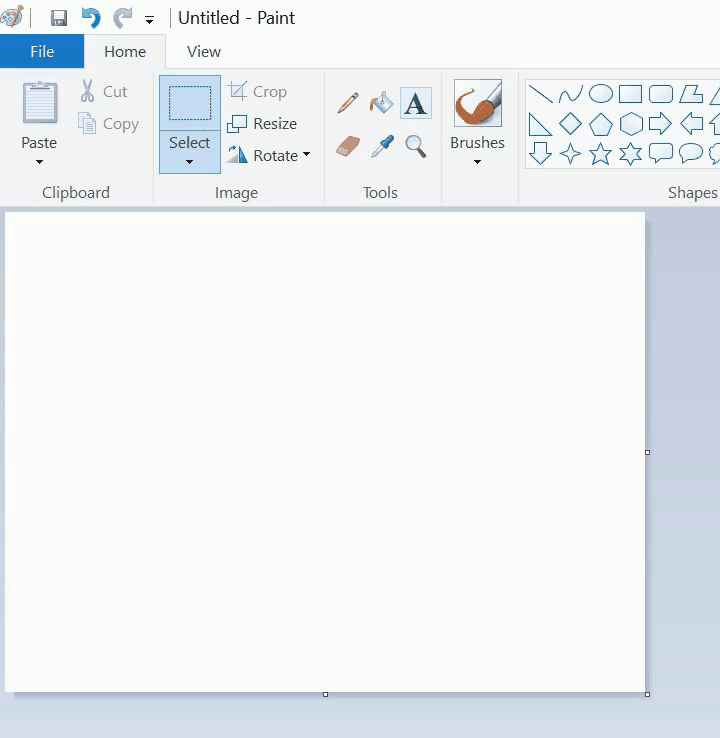
Task: Pick the Rectangle shape
Action: point(631,94)
